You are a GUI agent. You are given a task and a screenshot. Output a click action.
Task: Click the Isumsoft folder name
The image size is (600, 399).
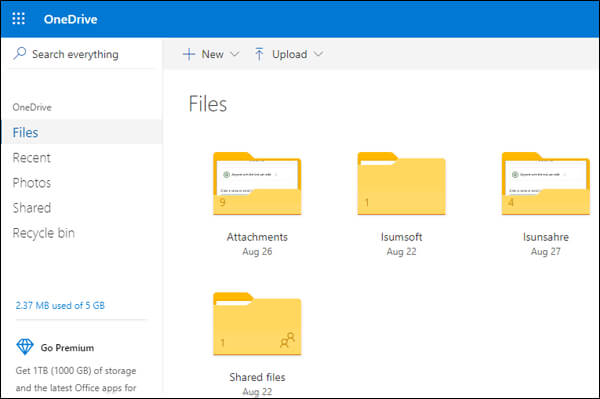pos(401,237)
